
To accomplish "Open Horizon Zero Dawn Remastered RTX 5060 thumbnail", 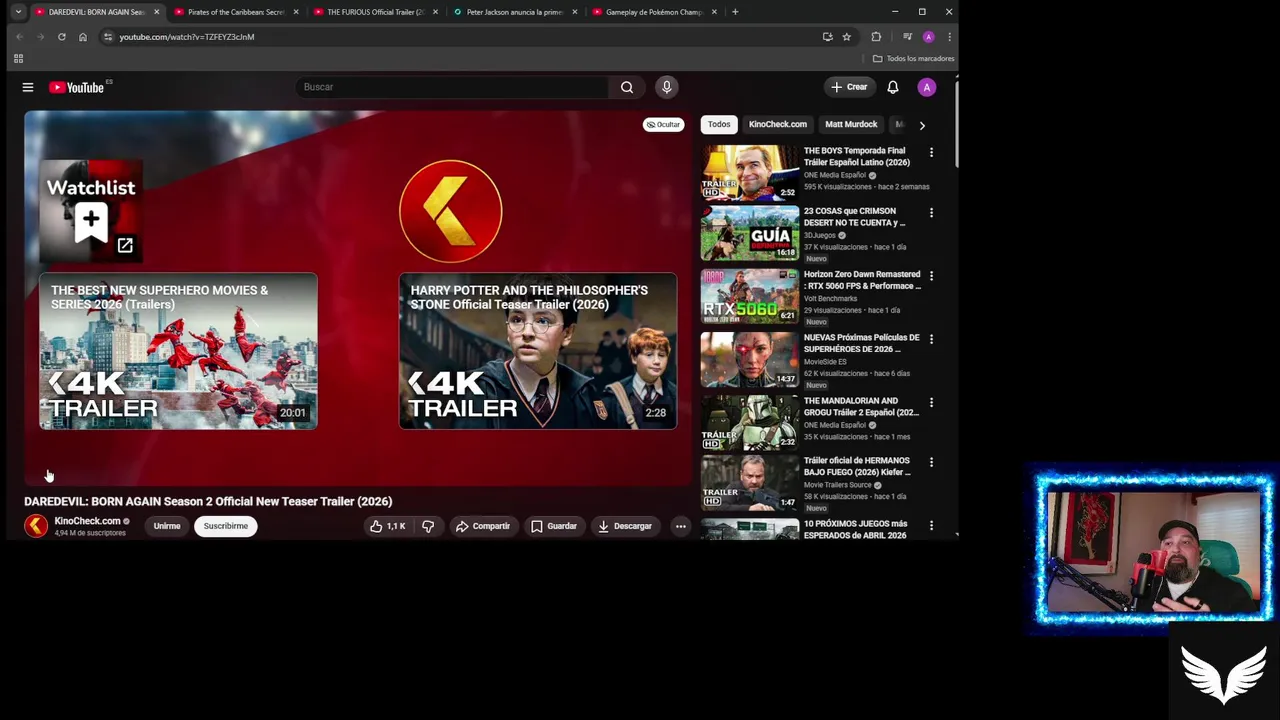I will (749, 296).
